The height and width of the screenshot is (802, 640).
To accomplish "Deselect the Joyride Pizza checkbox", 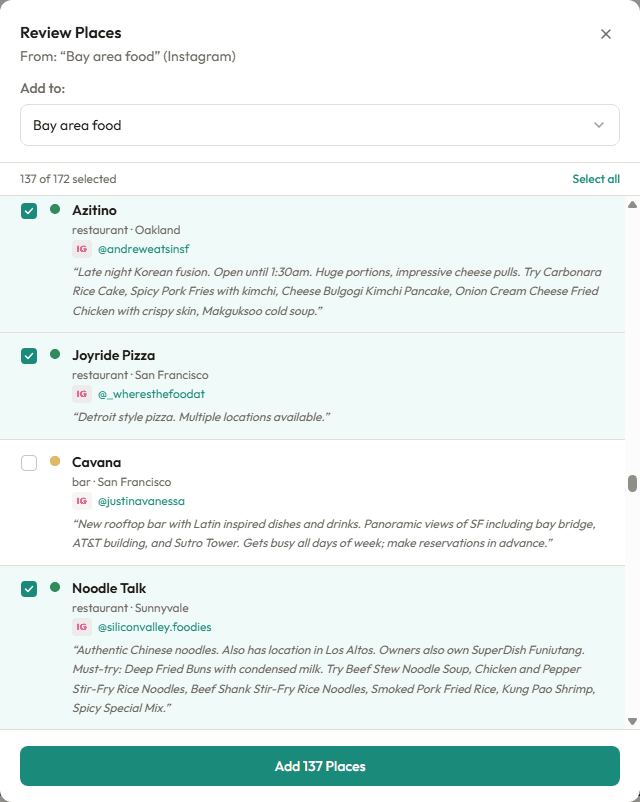I will point(29,357).
